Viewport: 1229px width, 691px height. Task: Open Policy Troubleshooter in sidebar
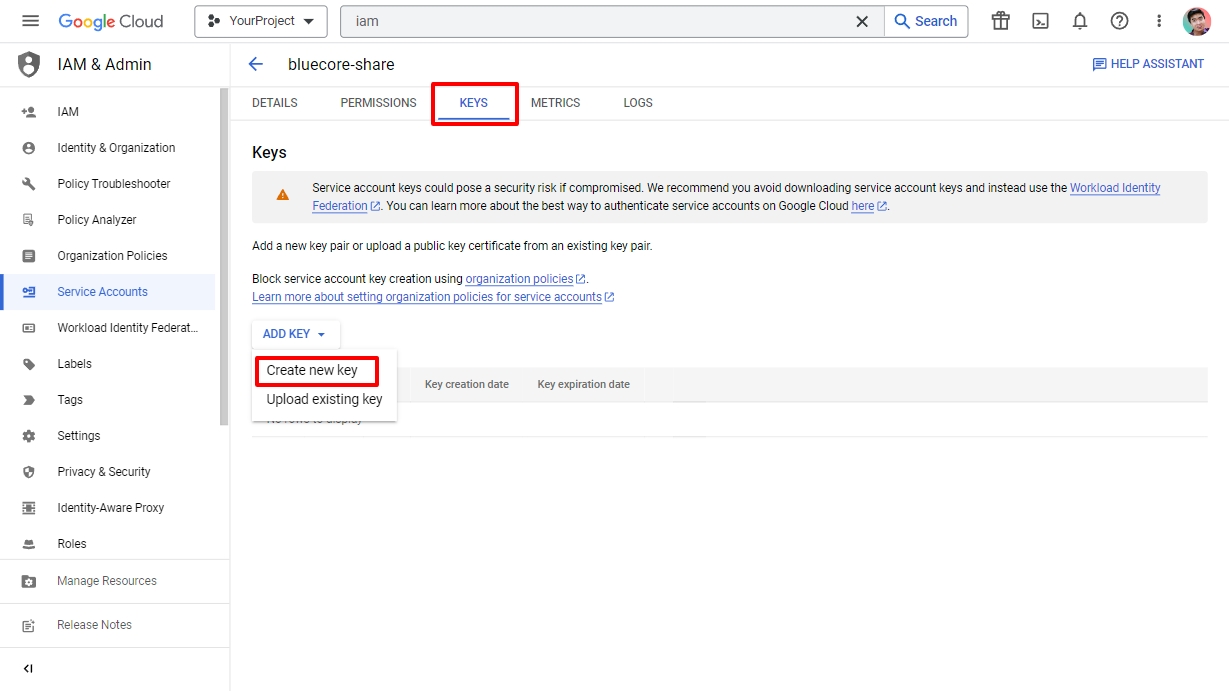coord(114,184)
